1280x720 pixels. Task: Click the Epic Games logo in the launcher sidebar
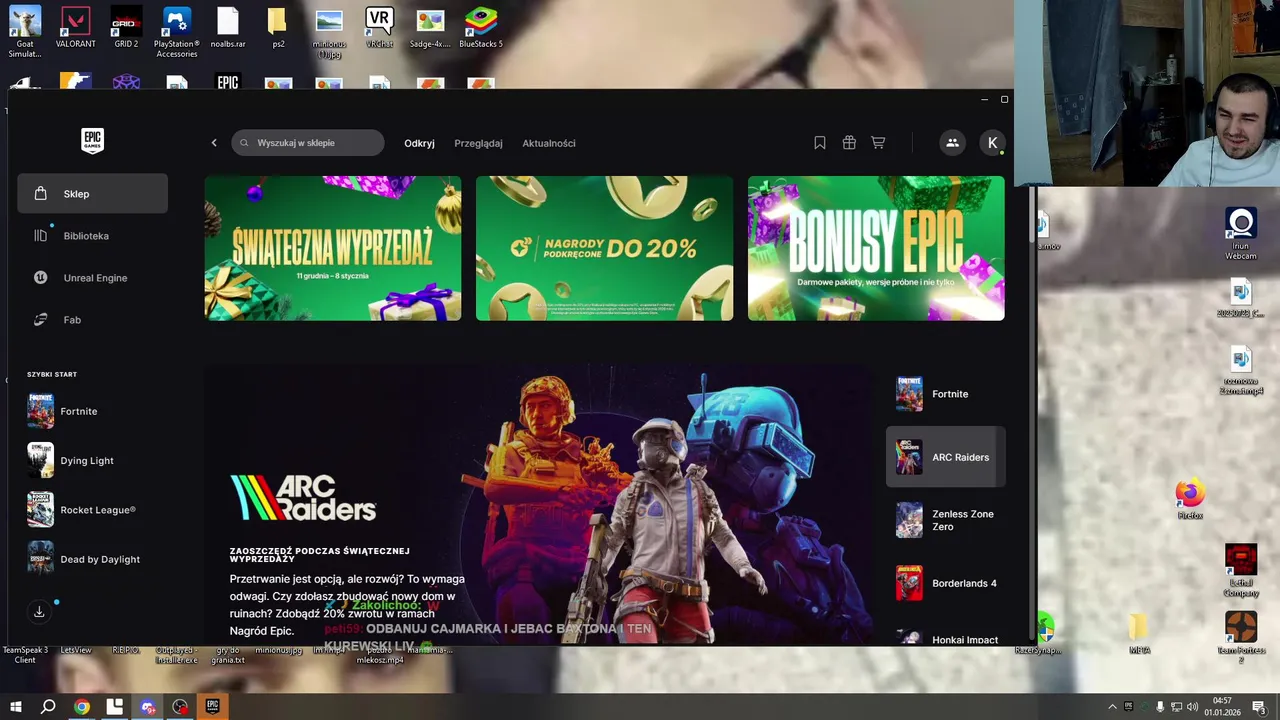[92, 141]
